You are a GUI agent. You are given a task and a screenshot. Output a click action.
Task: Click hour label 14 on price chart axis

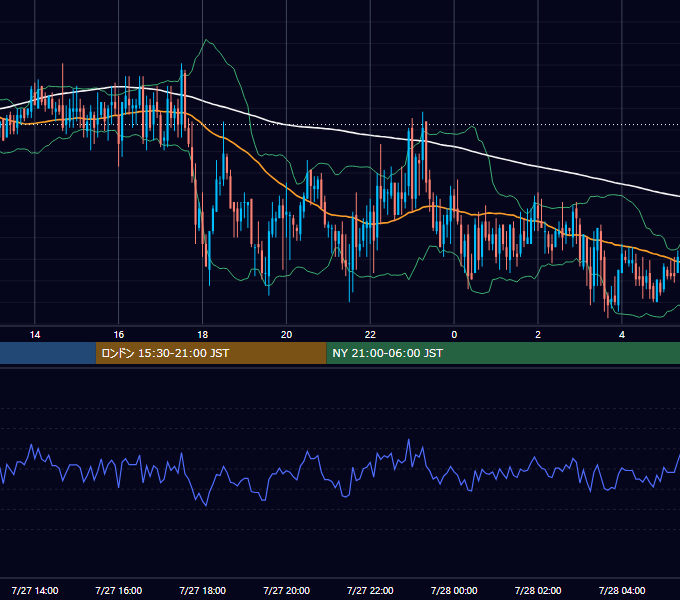[35, 335]
